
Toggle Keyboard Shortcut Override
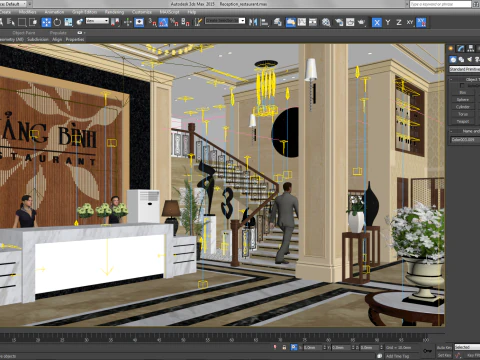coord(139,22)
